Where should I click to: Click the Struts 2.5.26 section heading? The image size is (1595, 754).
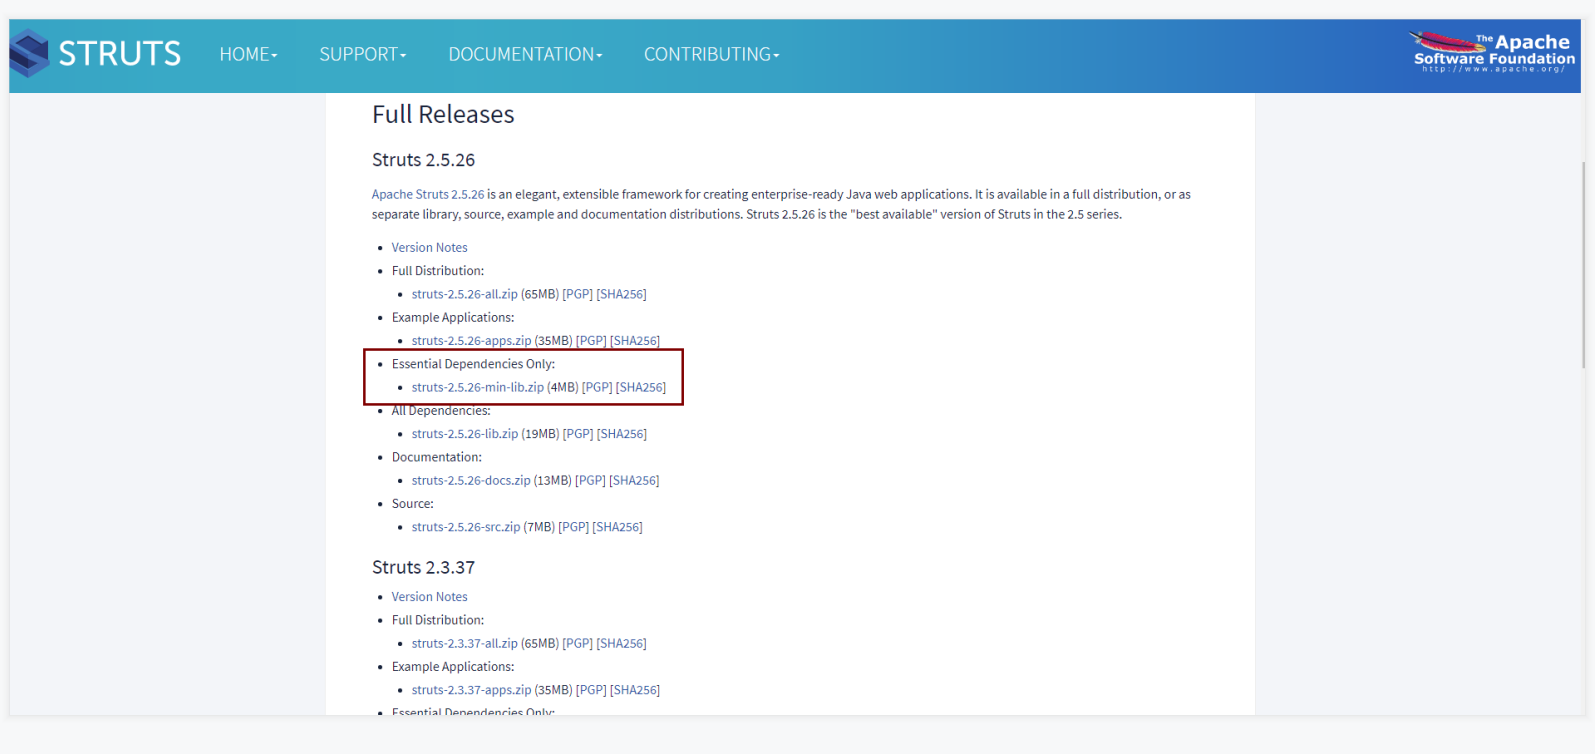coord(423,160)
